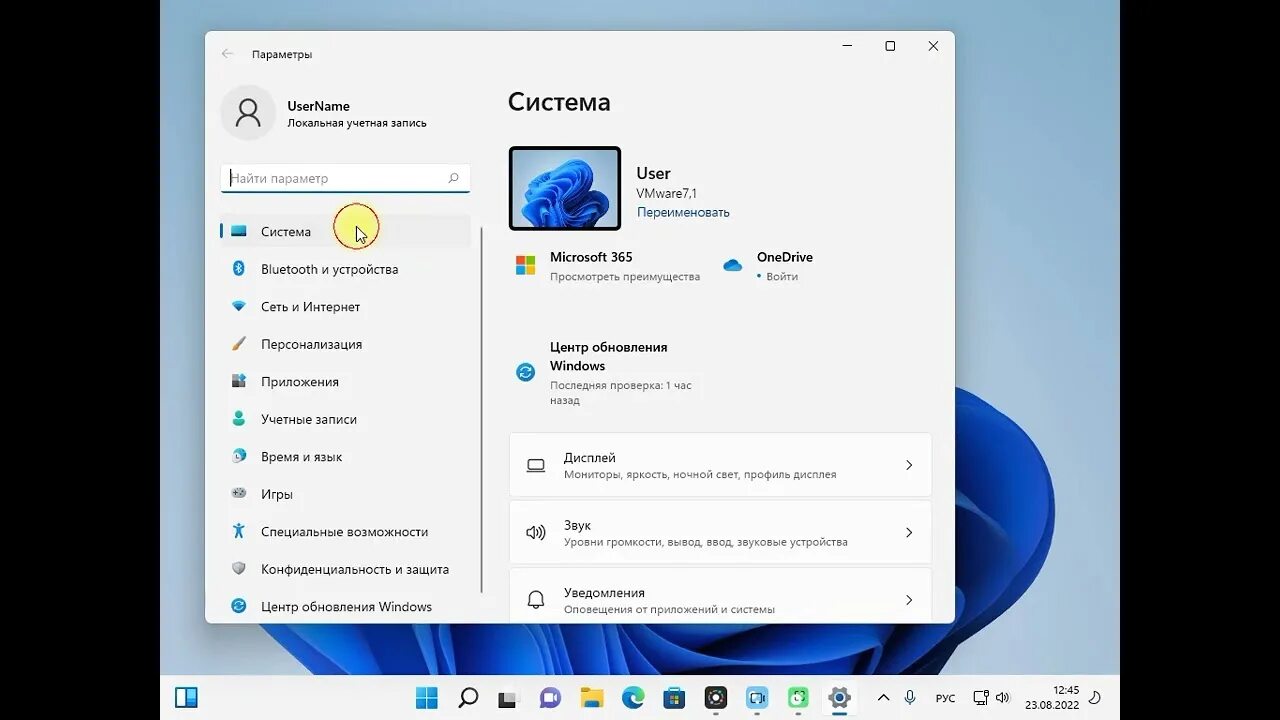Click the volume speaker icon in the tray

pos(1003,698)
